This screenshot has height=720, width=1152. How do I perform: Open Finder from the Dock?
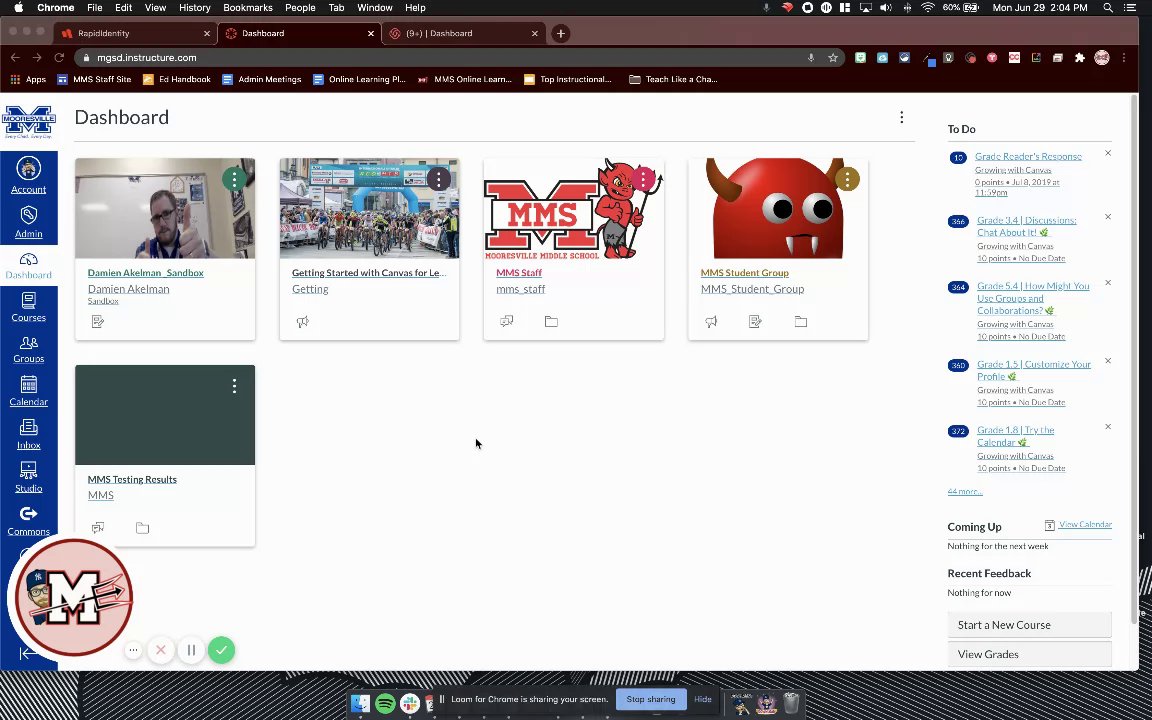tap(360, 704)
